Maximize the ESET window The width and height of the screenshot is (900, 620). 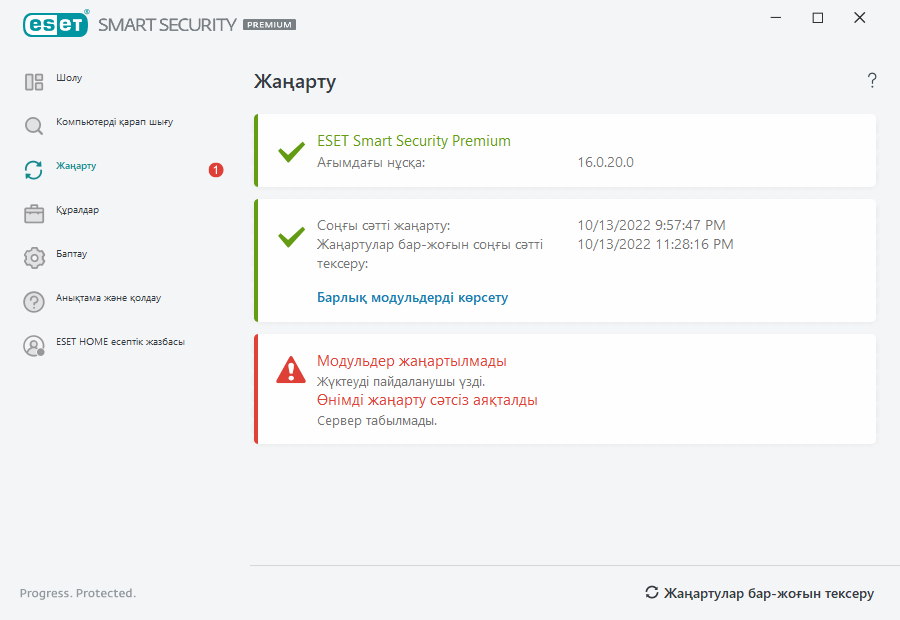click(818, 18)
